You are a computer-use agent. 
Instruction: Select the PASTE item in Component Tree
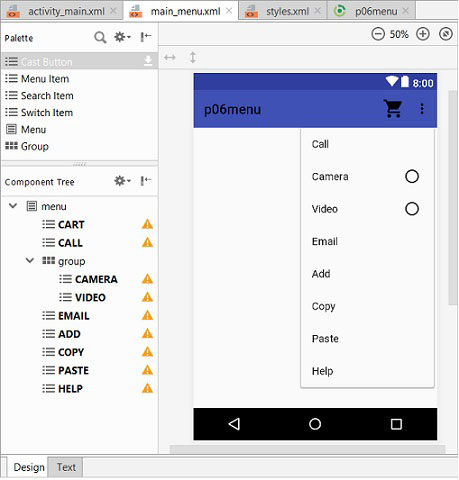coord(73,370)
